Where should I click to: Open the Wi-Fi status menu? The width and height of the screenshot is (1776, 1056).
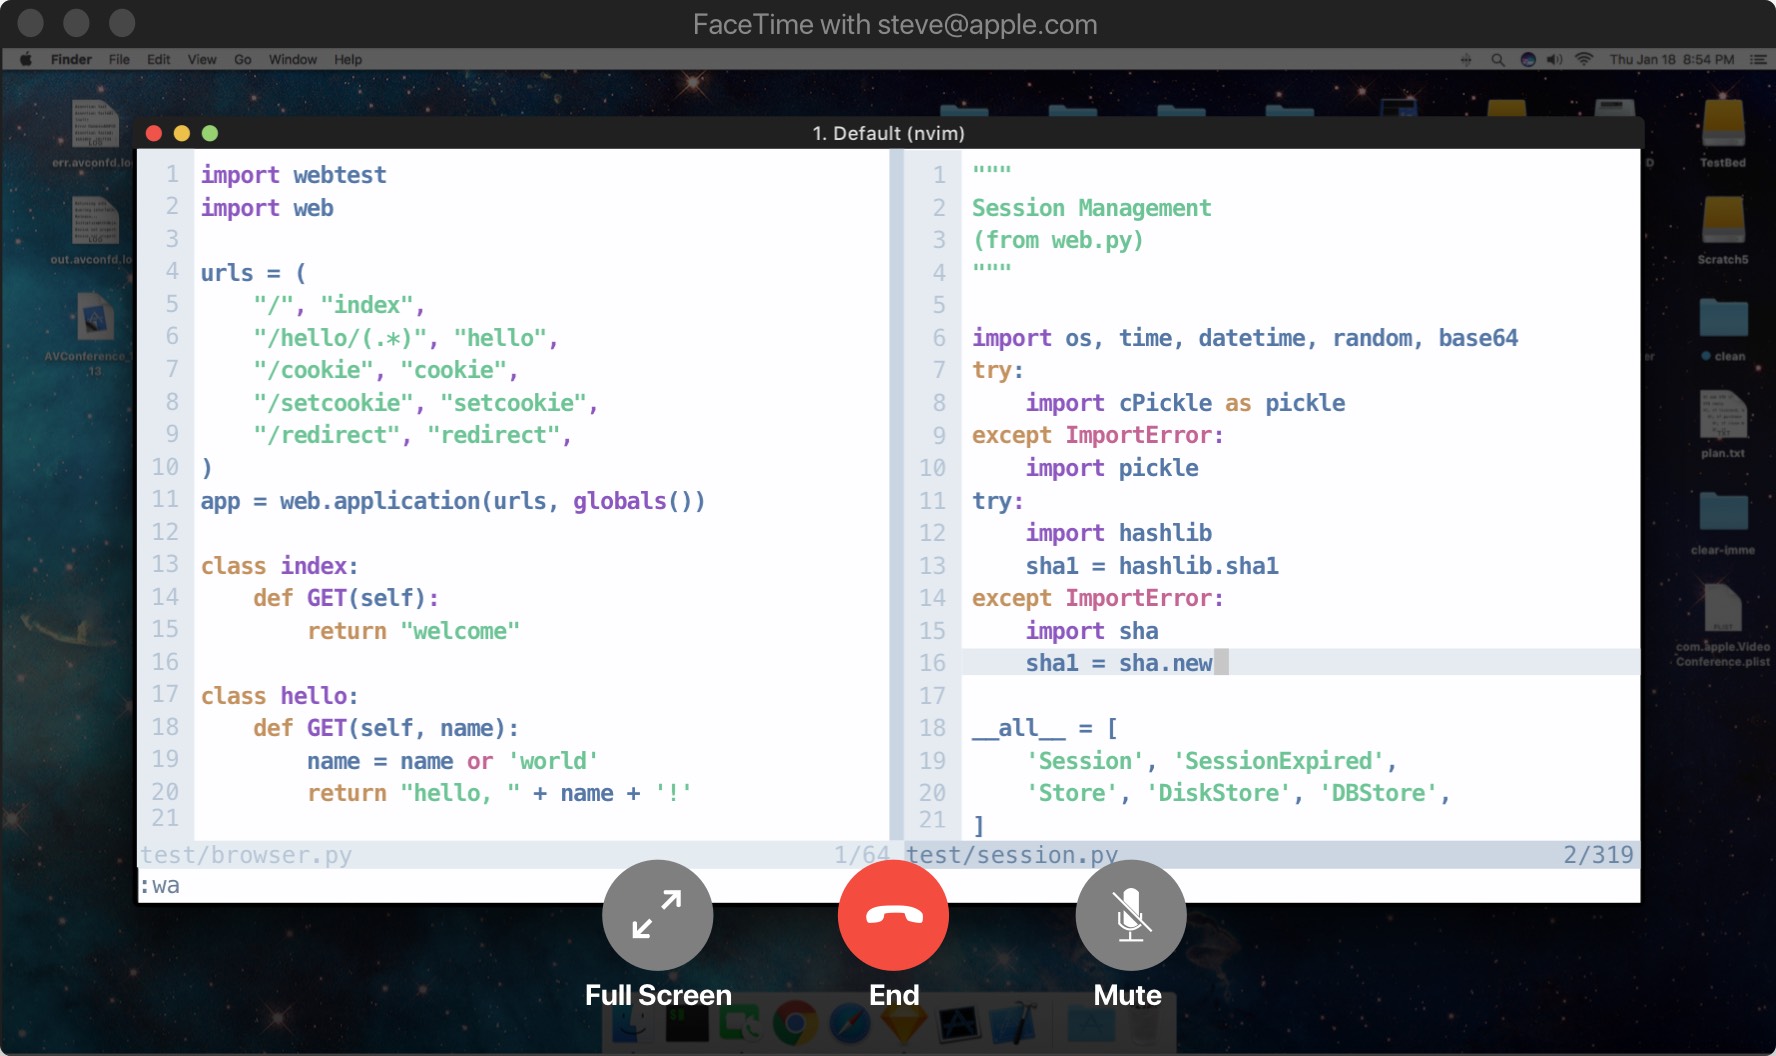tap(1583, 59)
